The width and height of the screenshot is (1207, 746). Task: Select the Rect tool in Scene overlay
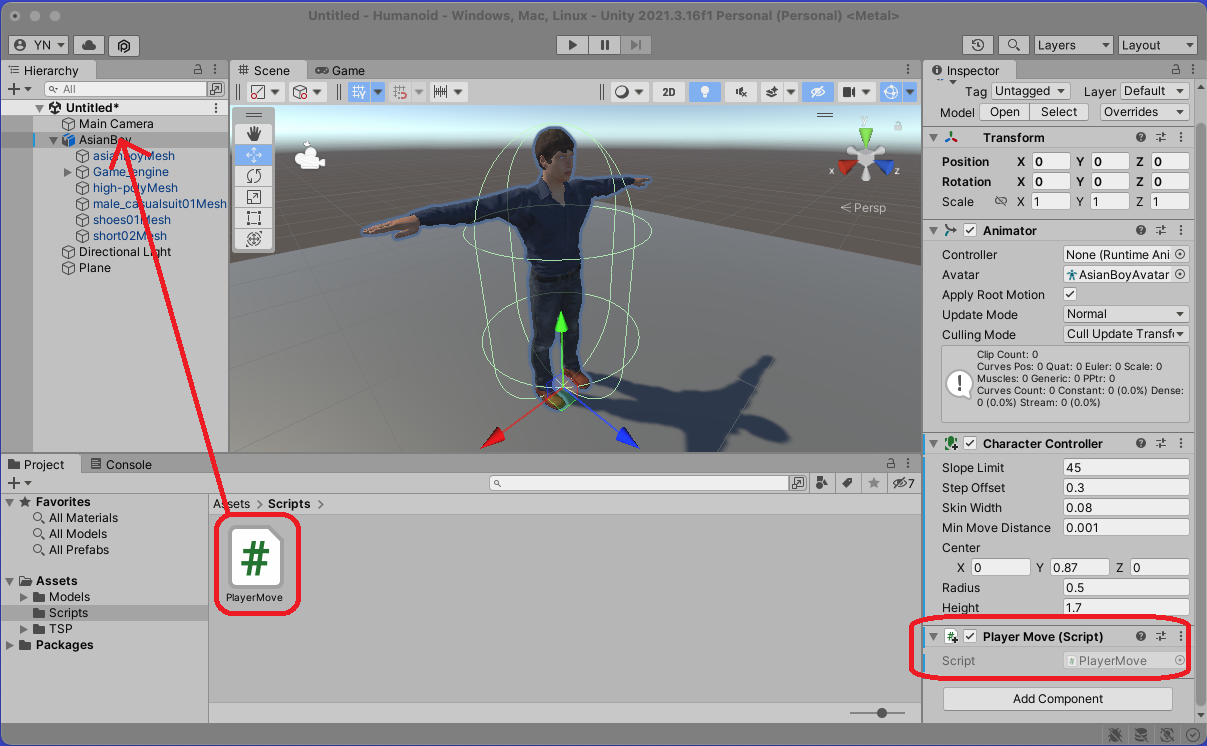pos(253,218)
